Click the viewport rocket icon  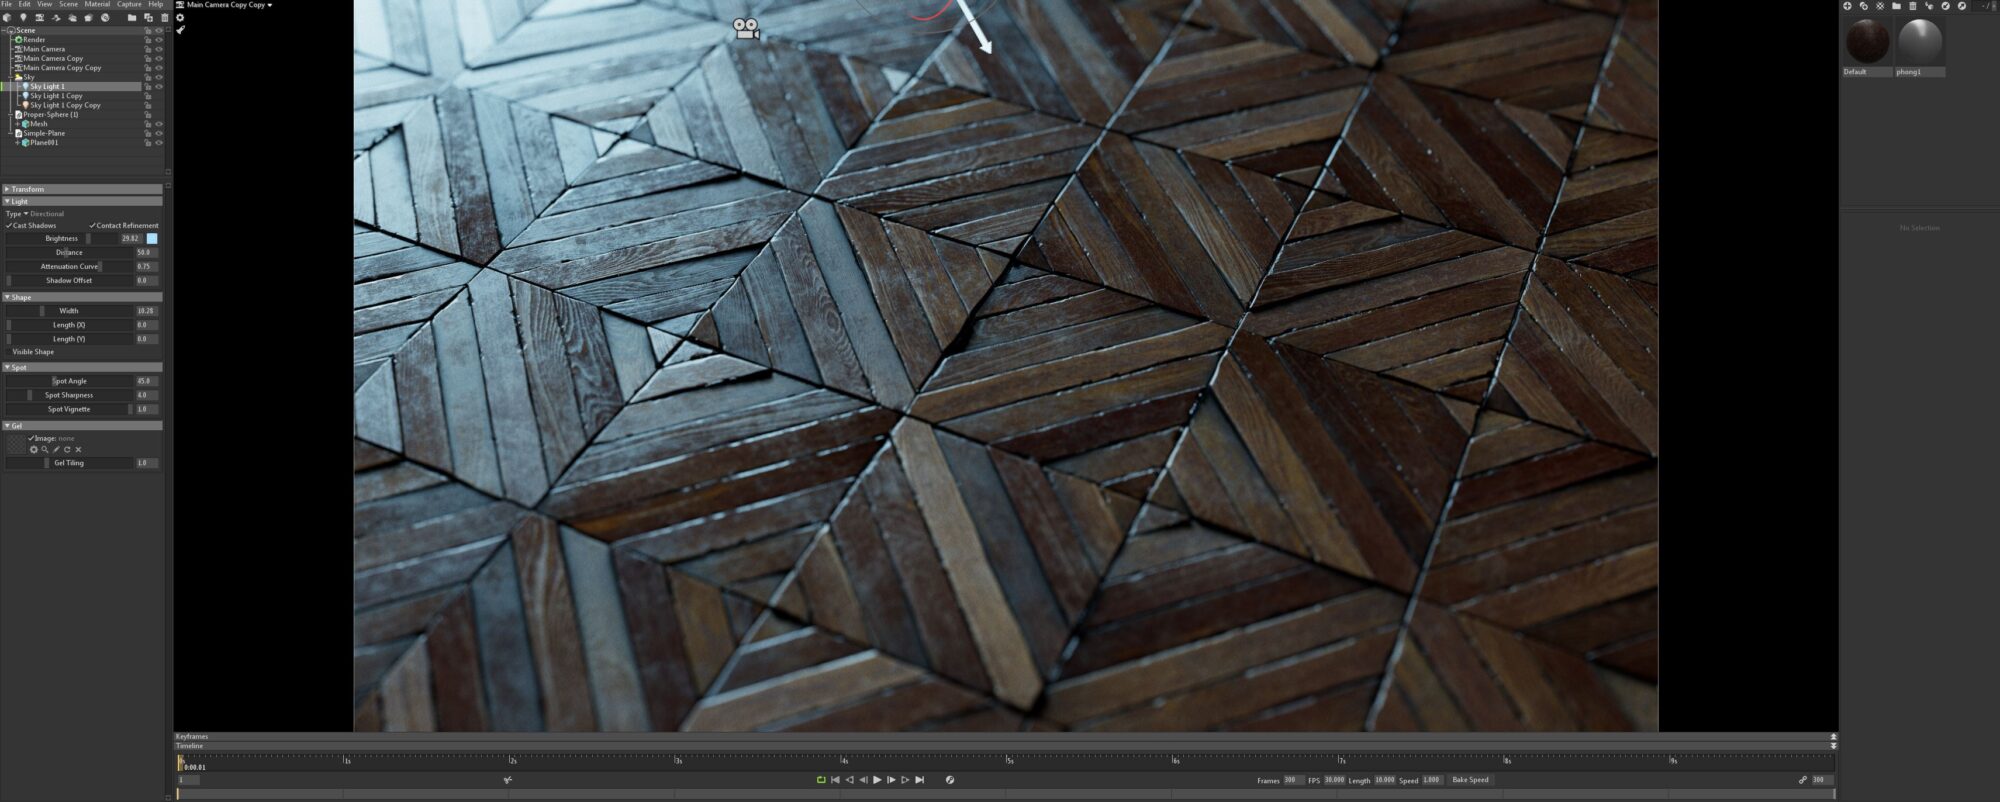tap(181, 30)
